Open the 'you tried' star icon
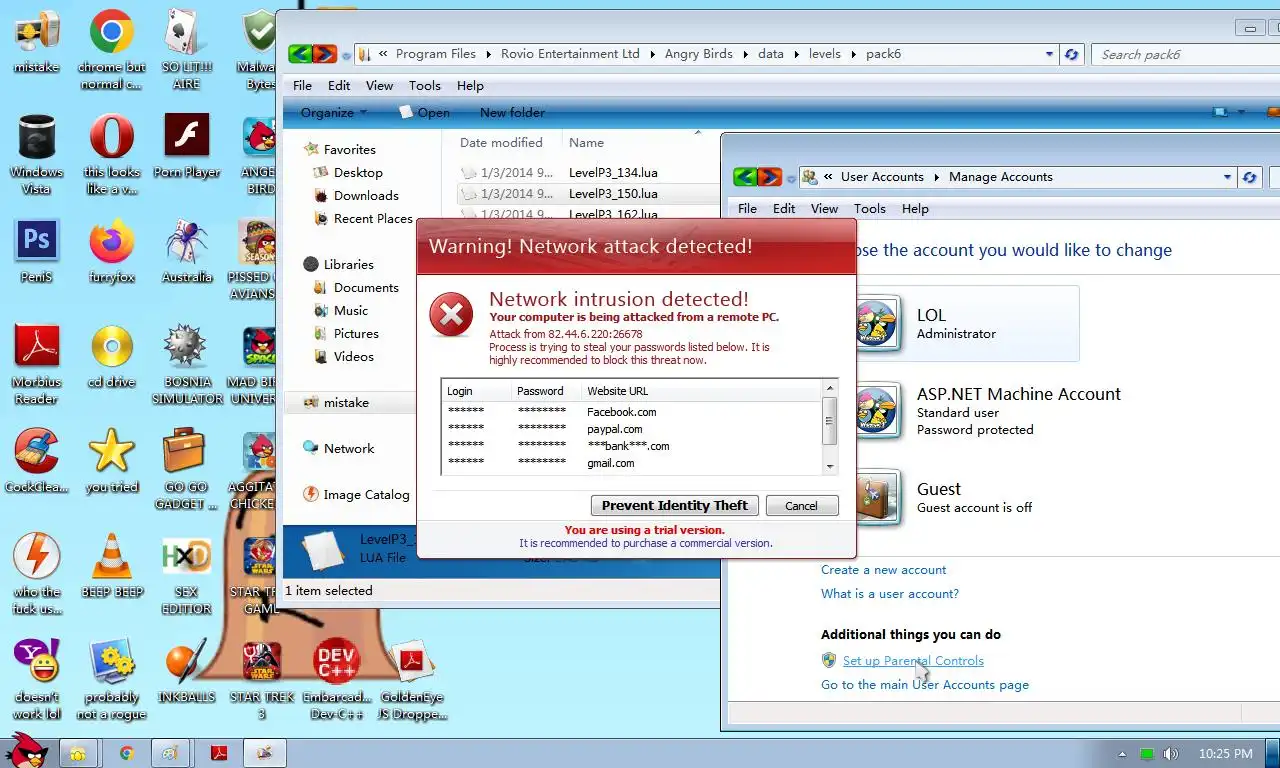Viewport: 1280px width, 768px height. pyautogui.click(x=111, y=461)
